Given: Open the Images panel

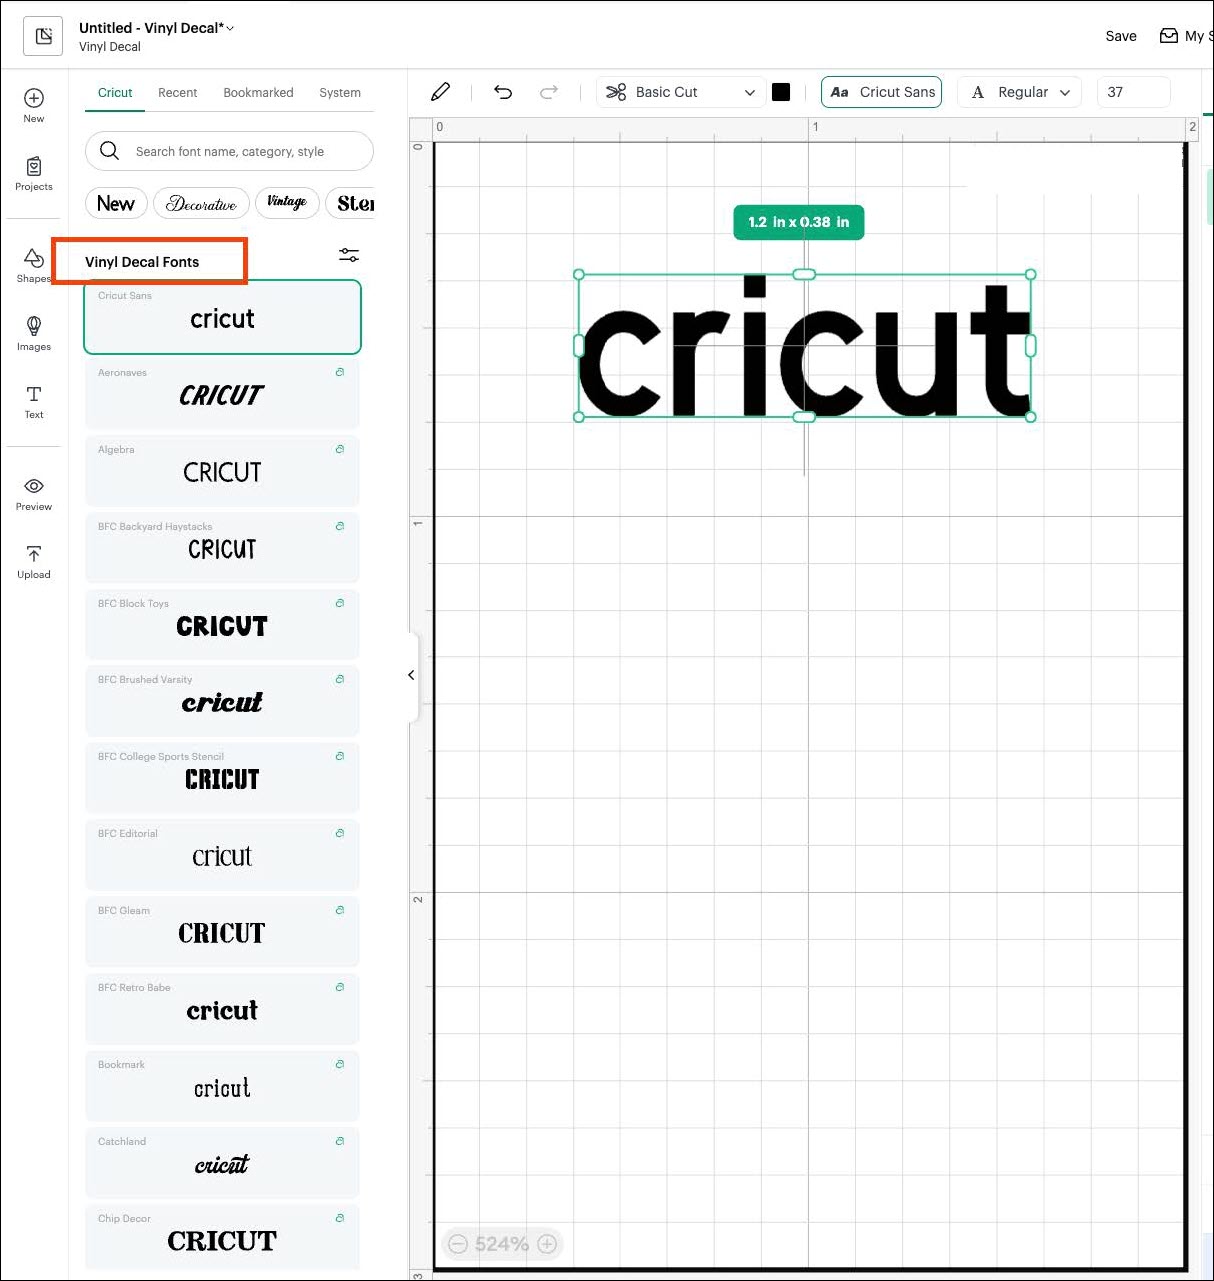Looking at the screenshot, I should pyautogui.click(x=34, y=327).
